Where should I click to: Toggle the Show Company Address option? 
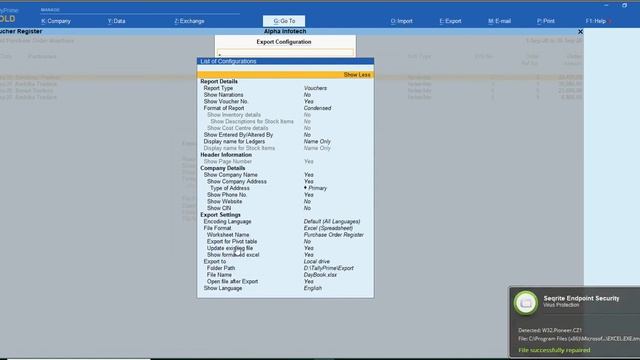coord(285,182)
